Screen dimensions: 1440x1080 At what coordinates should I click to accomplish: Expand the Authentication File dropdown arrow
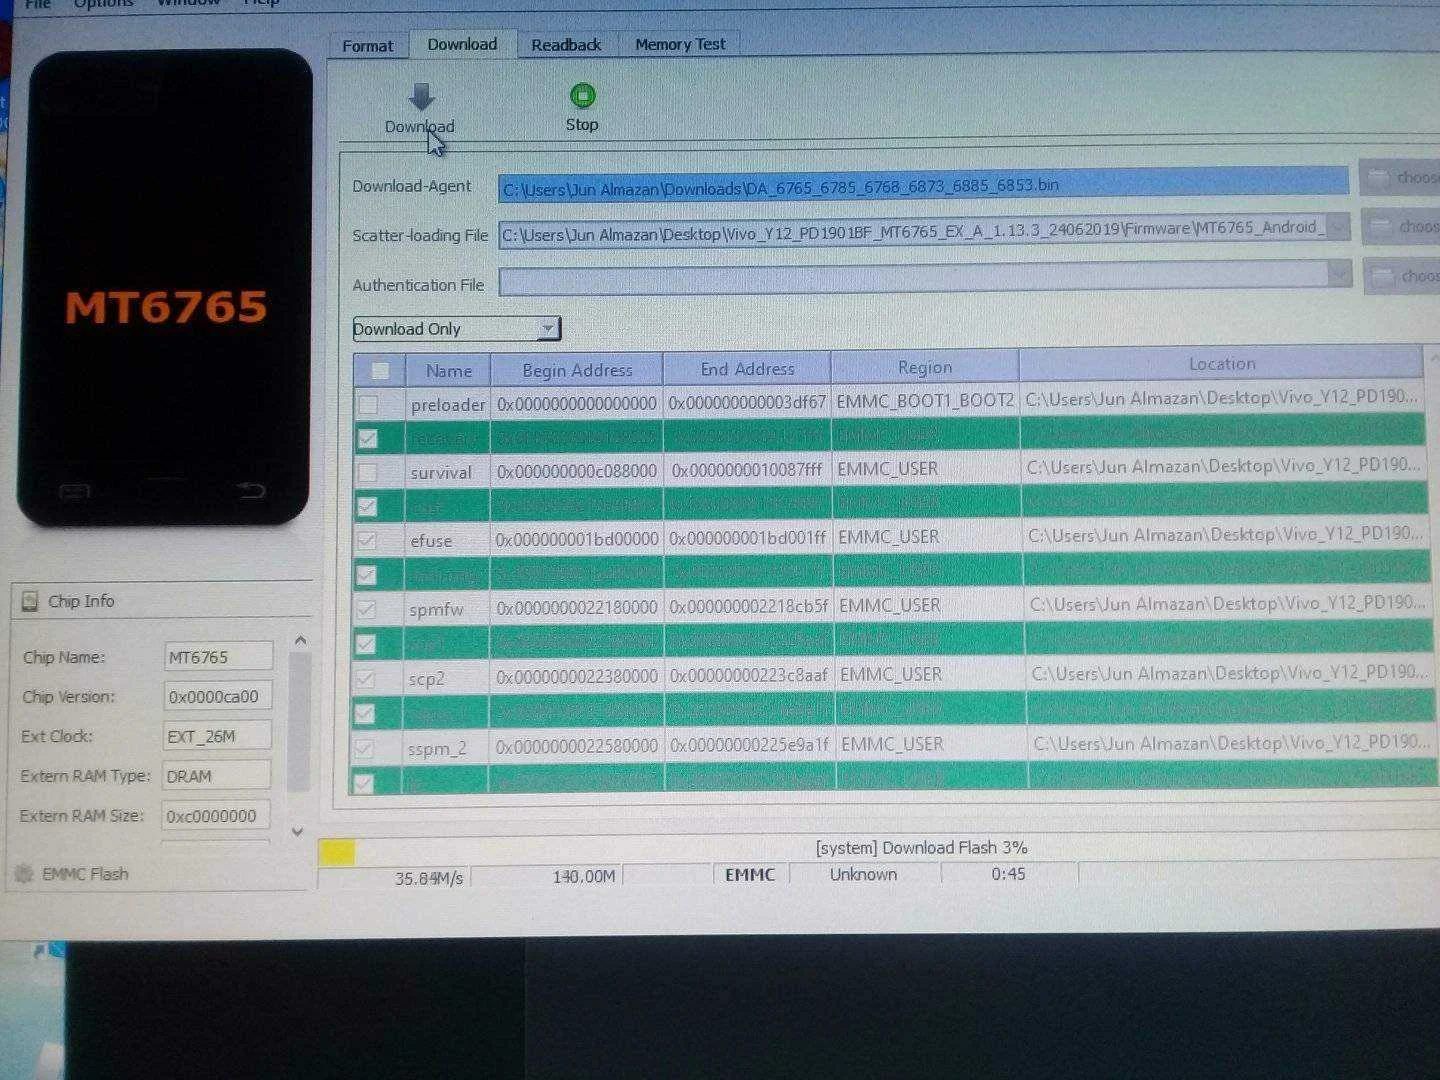coord(1340,274)
